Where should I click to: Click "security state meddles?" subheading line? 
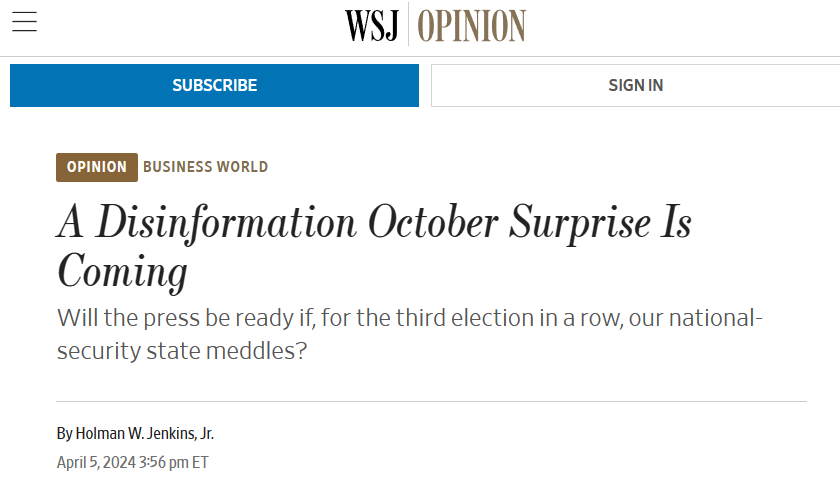[181, 353]
